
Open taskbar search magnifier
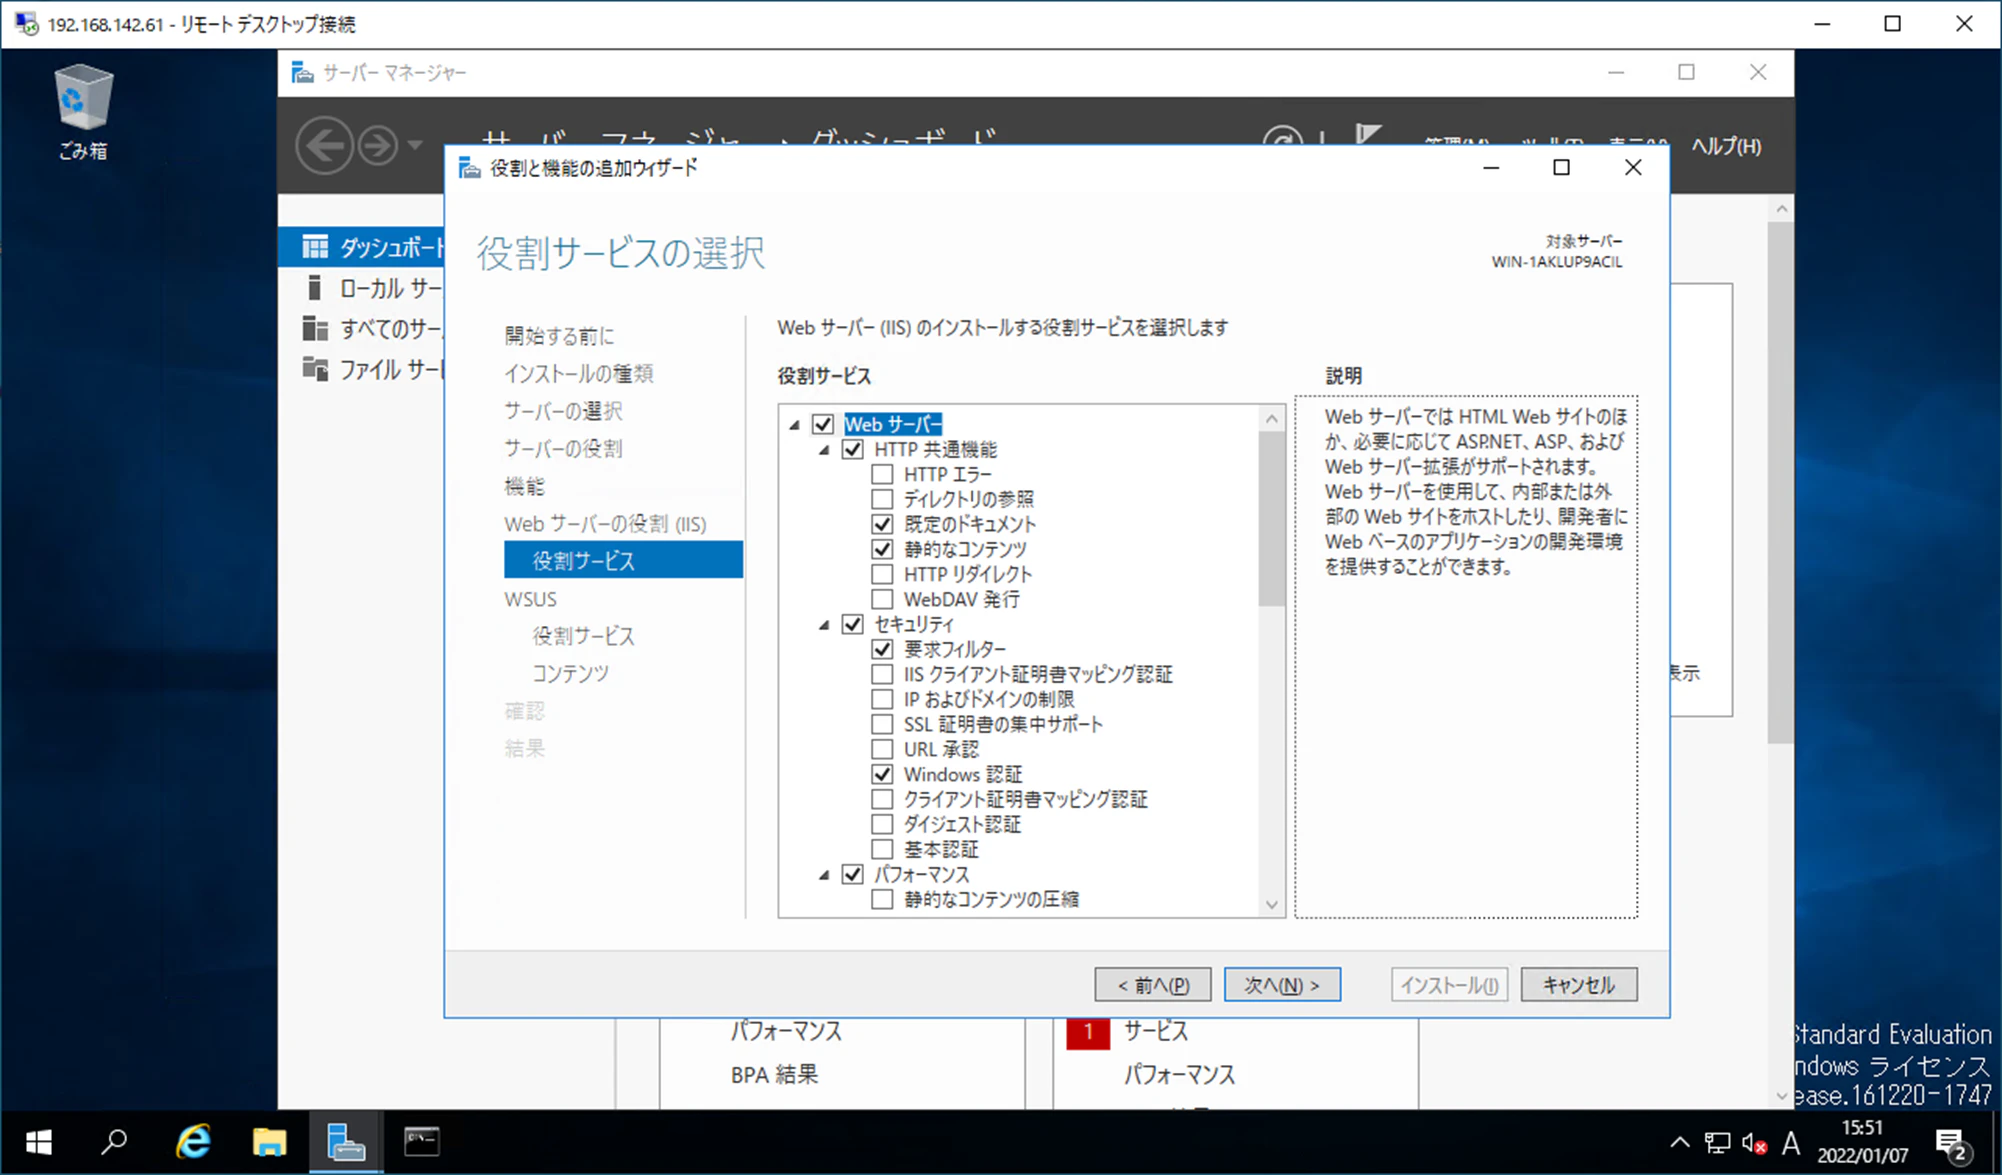(115, 1142)
